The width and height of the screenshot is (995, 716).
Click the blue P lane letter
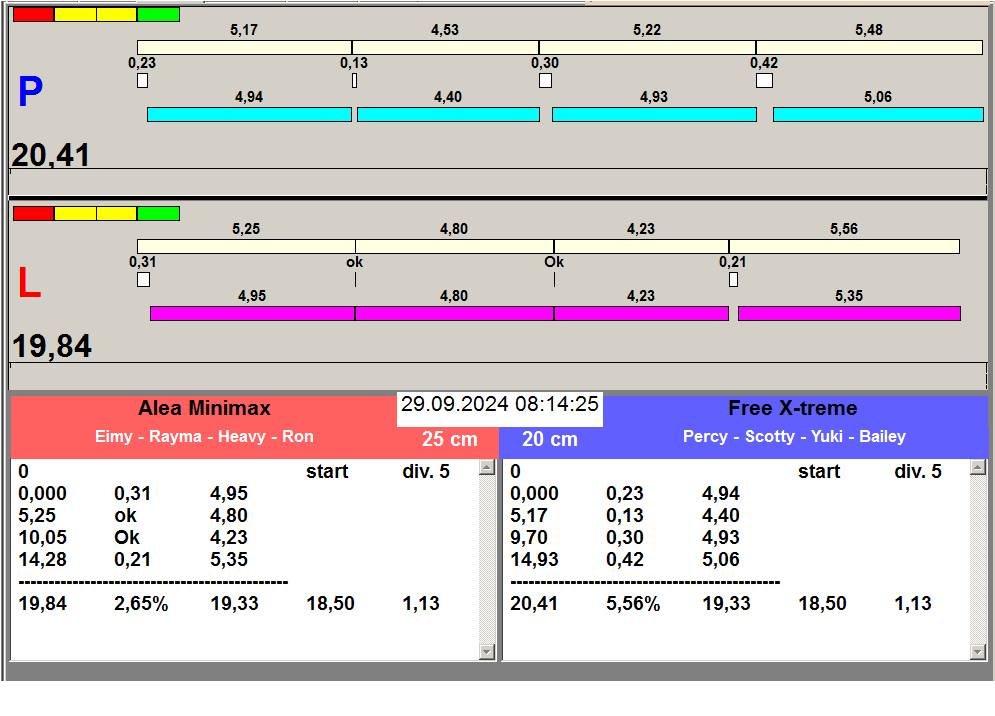coord(30,94)
